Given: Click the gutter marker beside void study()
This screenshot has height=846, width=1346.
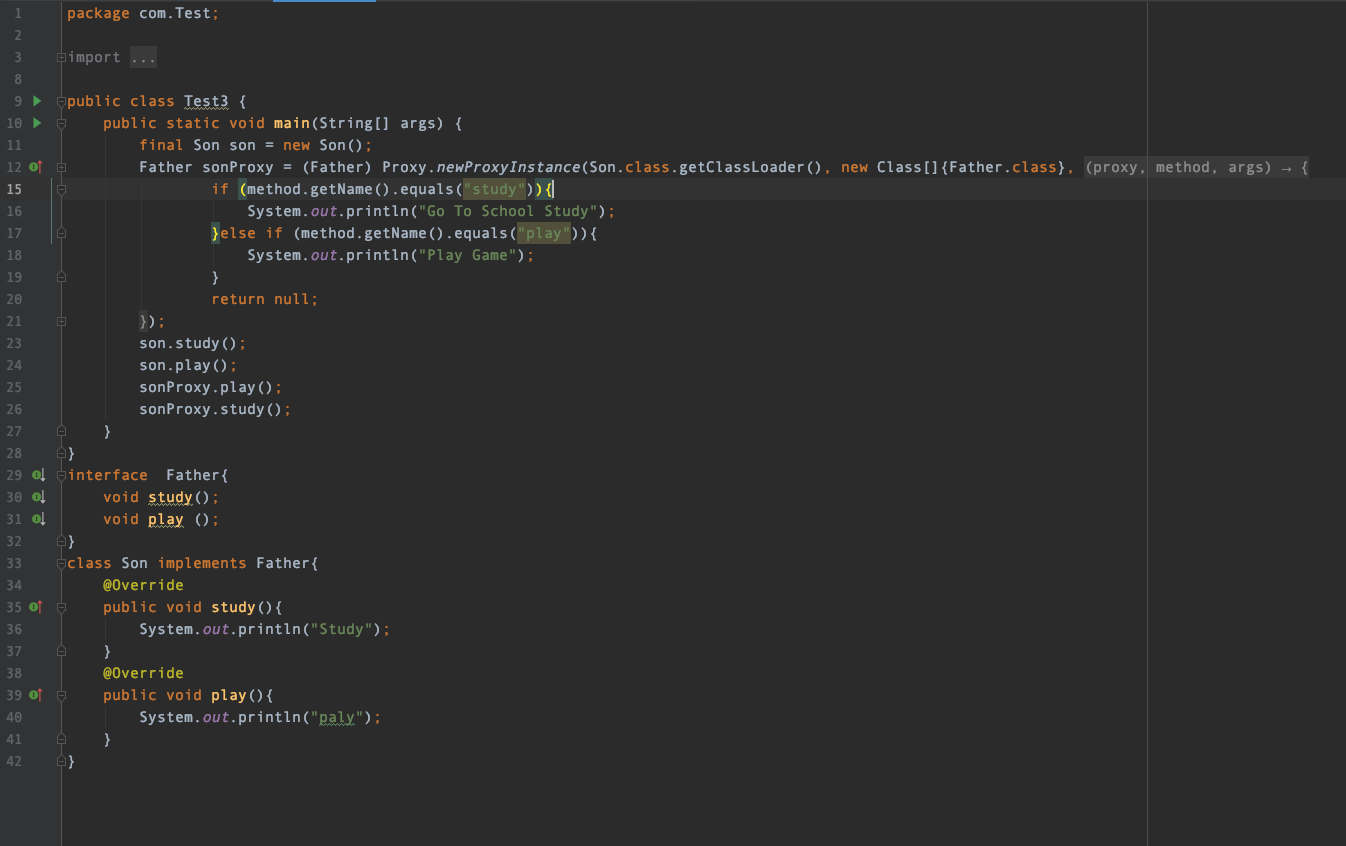Looking at the screenshot, I should pos(38,497).
